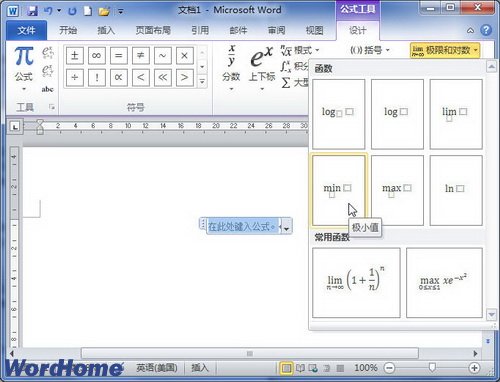The height and width of the screenshot is (382, 500).
Task: Click the abc normal text button
Action: [47, 89]
